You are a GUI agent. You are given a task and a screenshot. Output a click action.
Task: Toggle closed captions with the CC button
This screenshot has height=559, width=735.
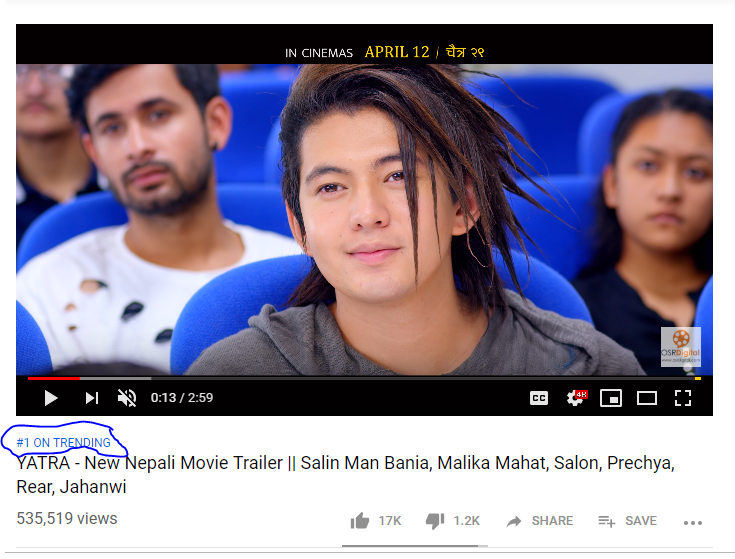[x=539, y=398]
